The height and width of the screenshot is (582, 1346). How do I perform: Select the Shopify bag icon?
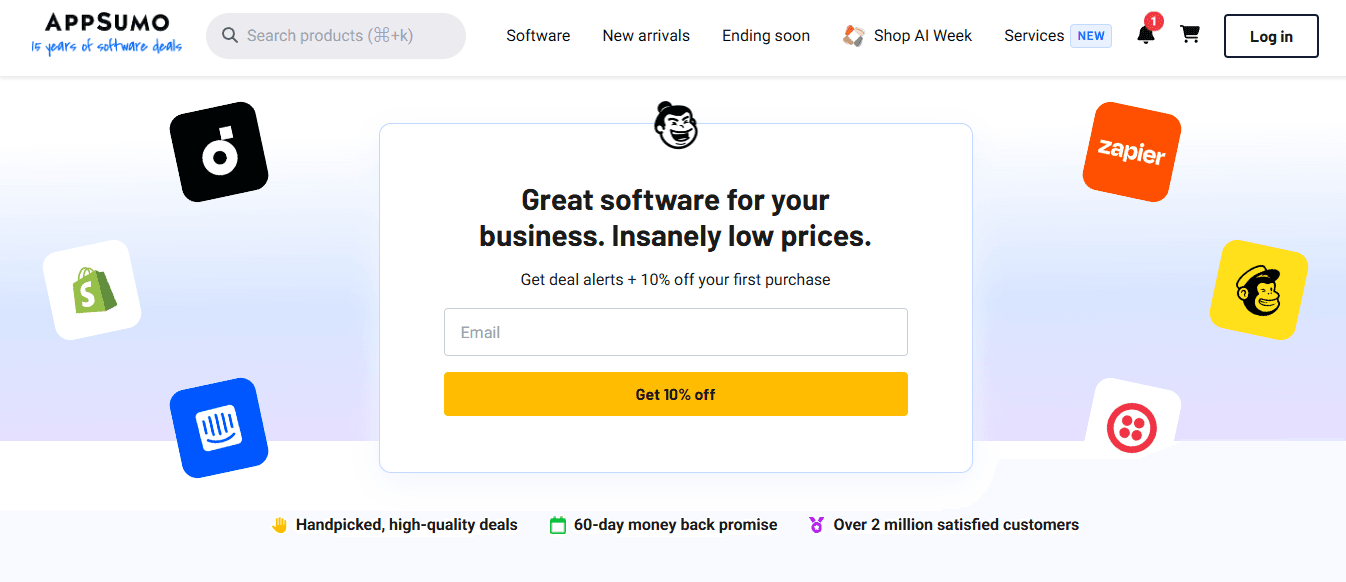[91, 289]
